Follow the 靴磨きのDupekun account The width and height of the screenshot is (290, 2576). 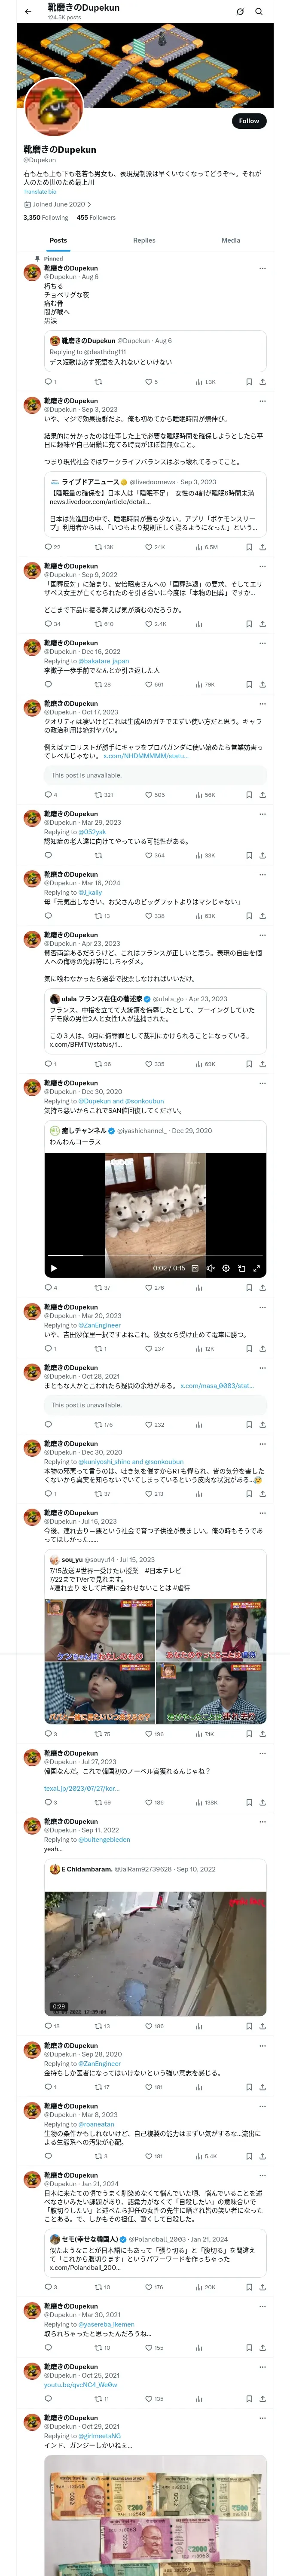(249, 121)
